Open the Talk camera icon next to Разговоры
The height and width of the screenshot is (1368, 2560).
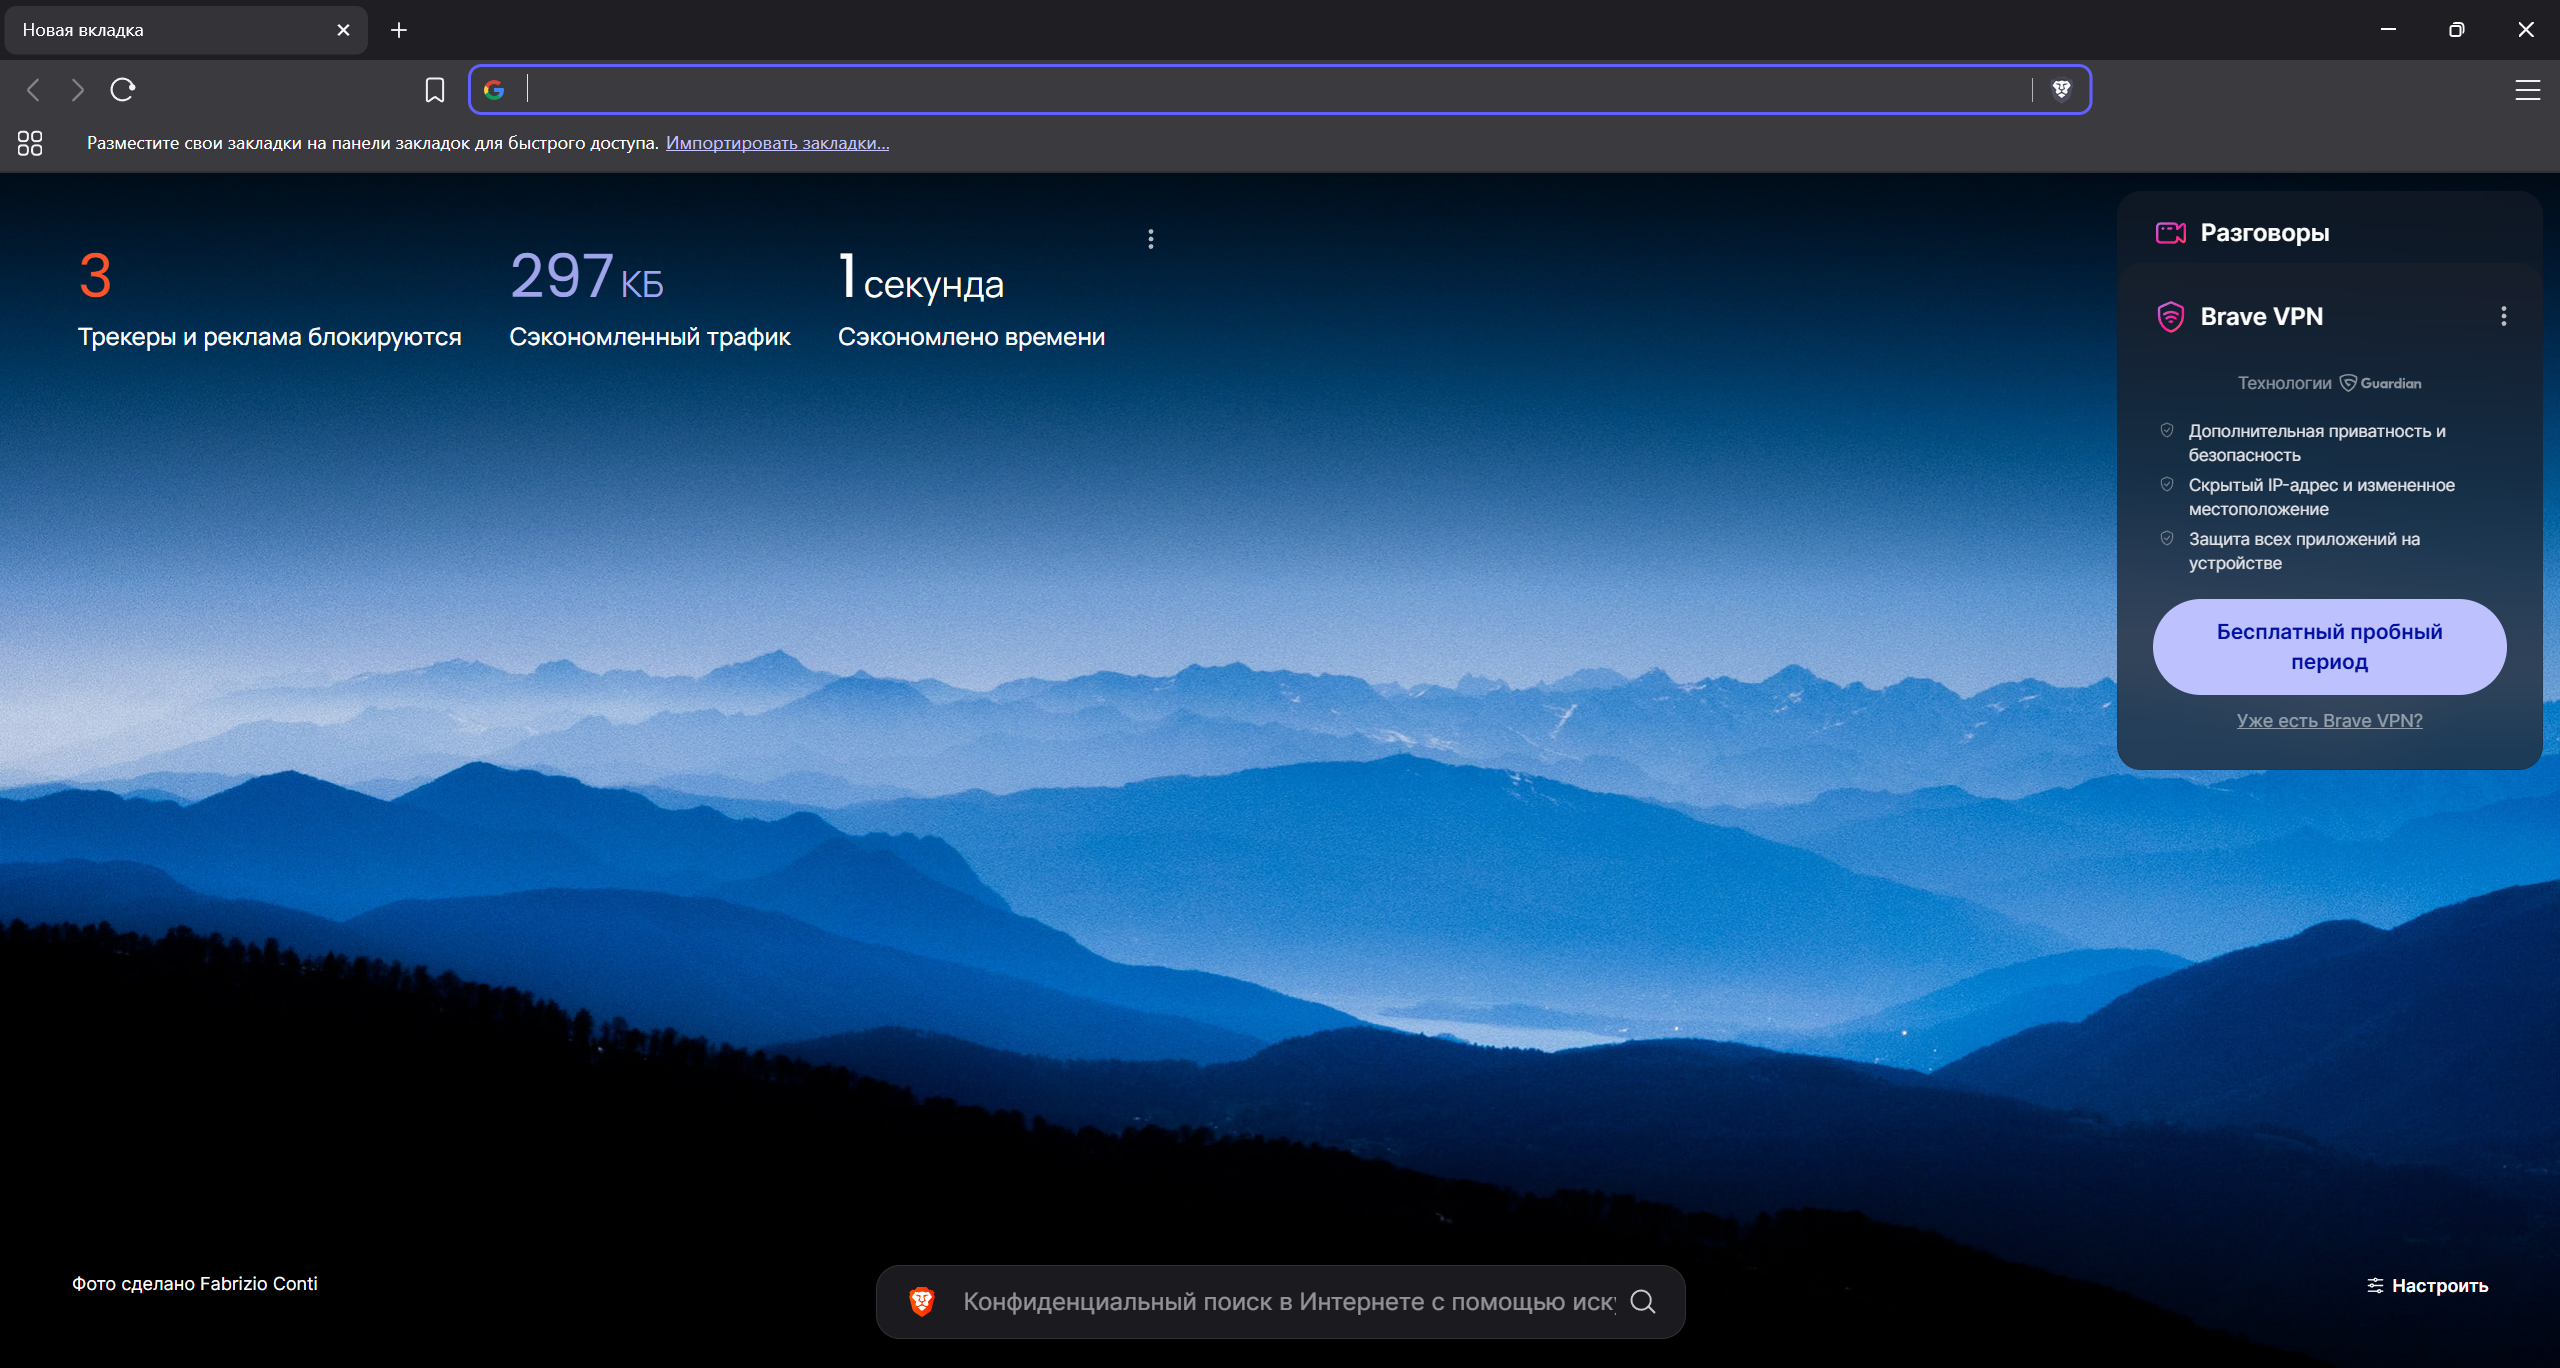coord(2170,233)
